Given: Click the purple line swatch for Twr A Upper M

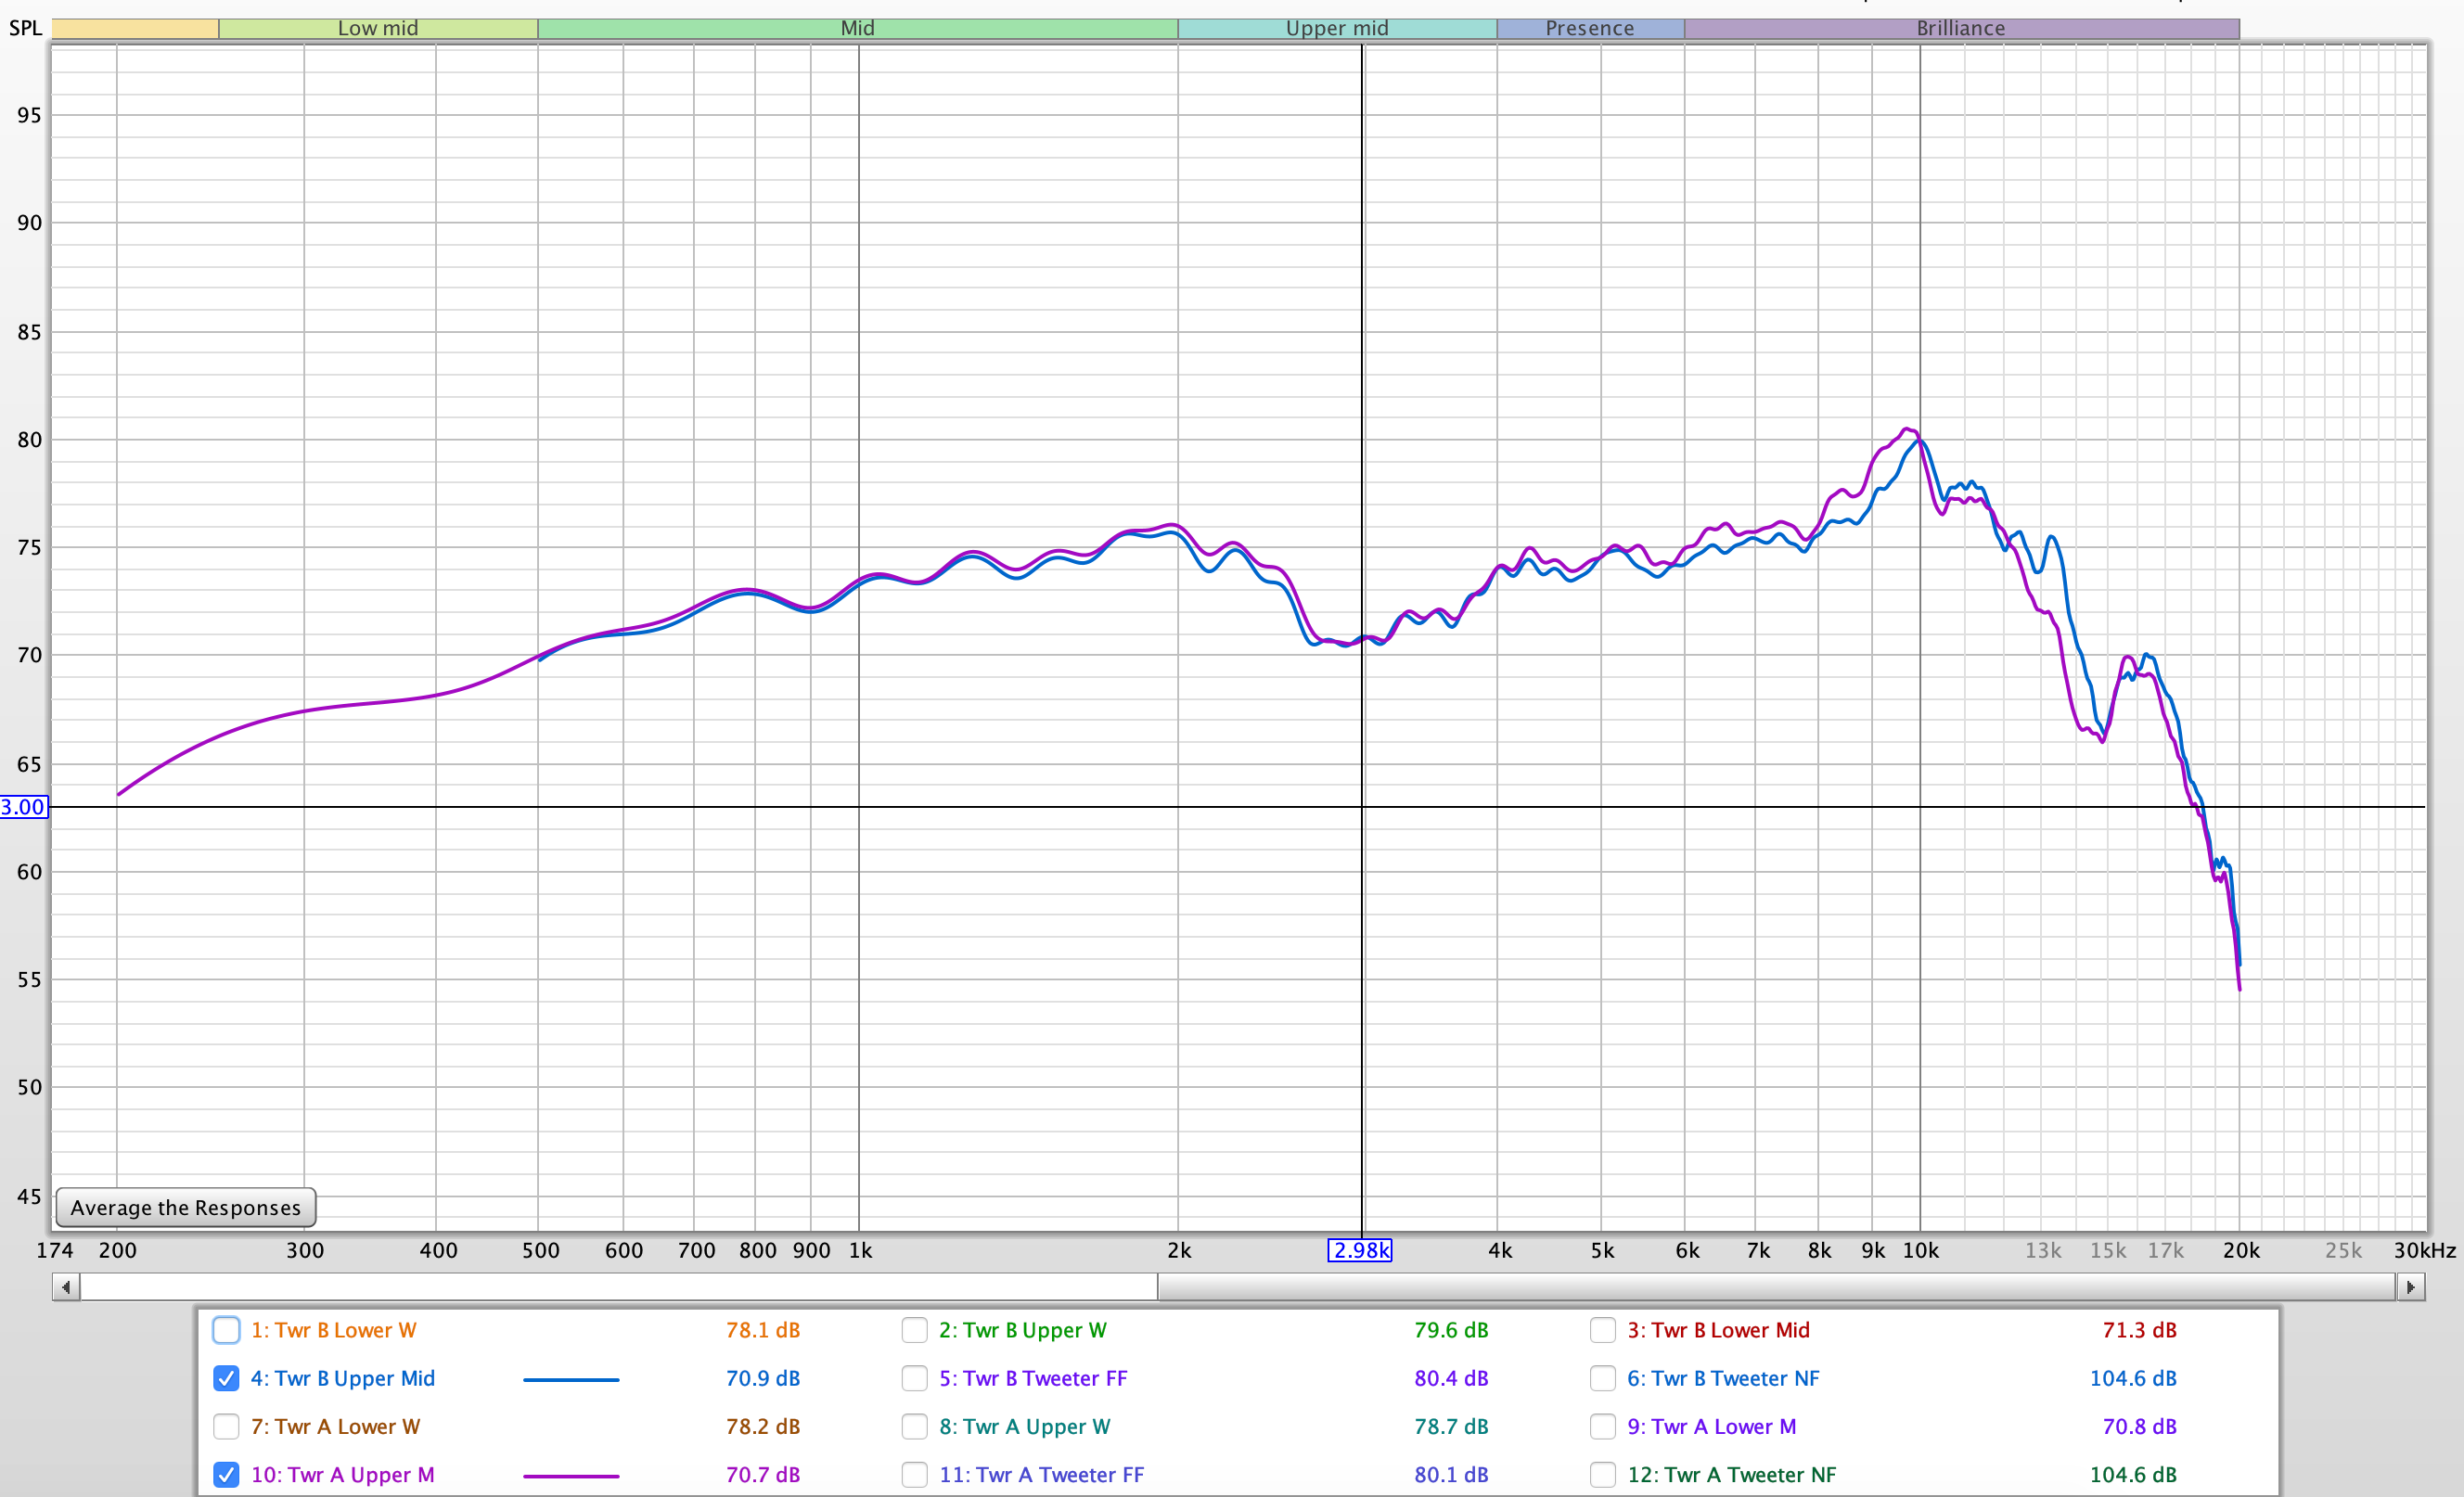Looking at the screenshot, I should (x=571, y=1475).
